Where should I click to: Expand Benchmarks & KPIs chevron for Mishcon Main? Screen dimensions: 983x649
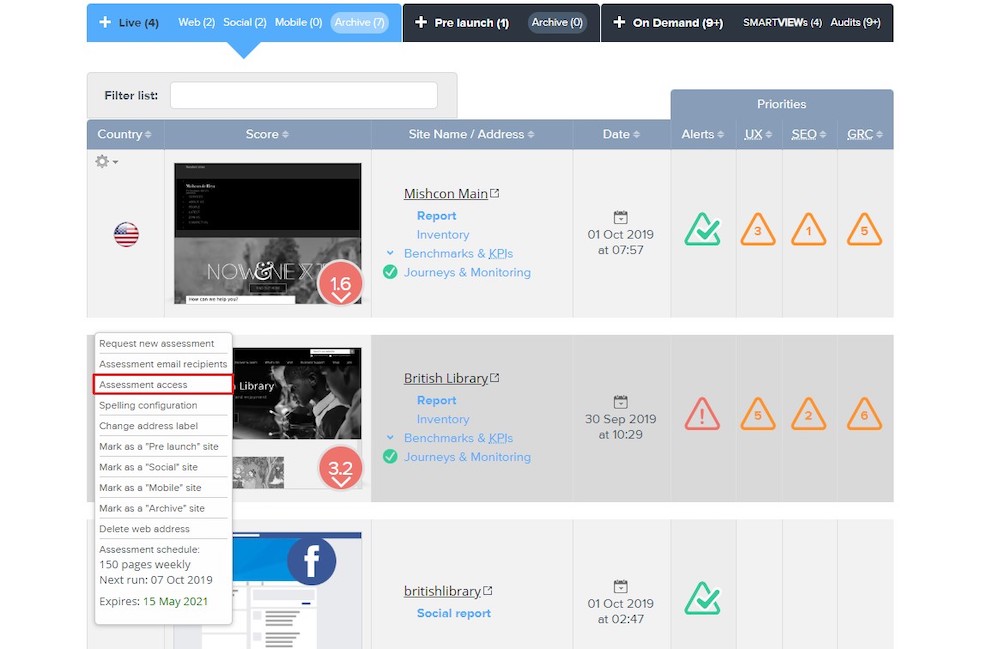[x=390, y=253]
